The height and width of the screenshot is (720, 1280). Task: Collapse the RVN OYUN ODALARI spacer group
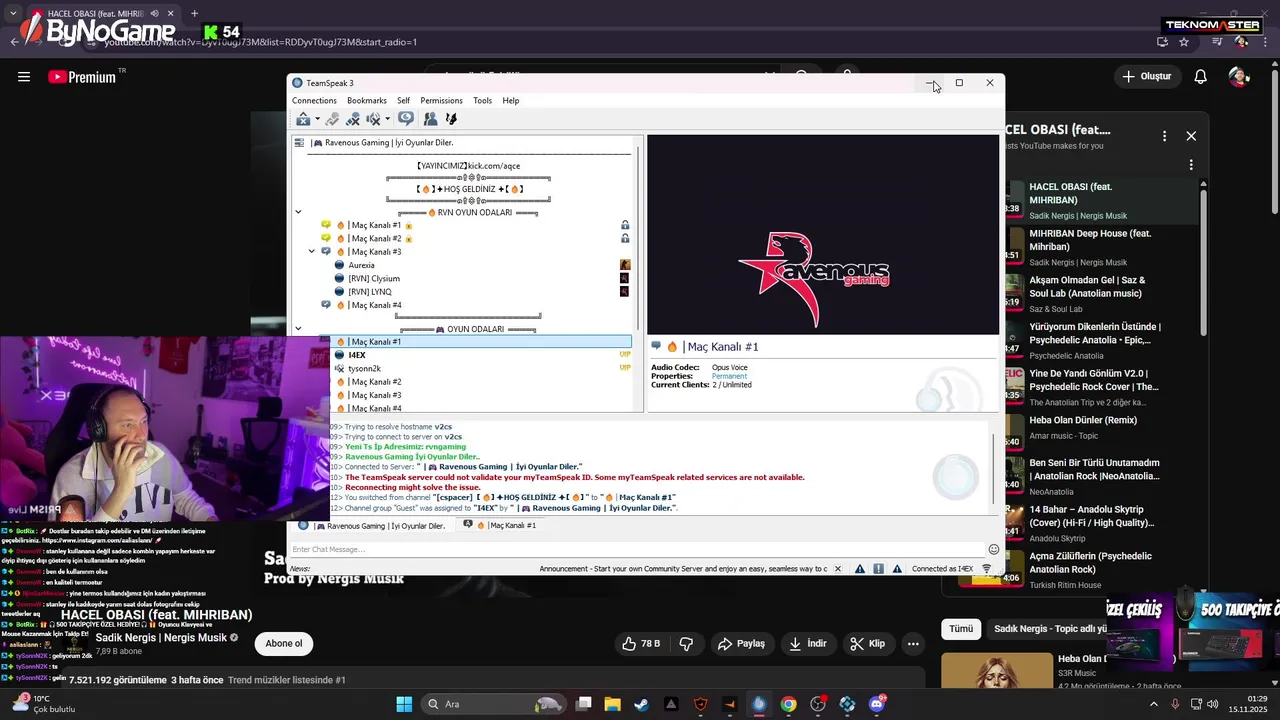pos(298,212)
